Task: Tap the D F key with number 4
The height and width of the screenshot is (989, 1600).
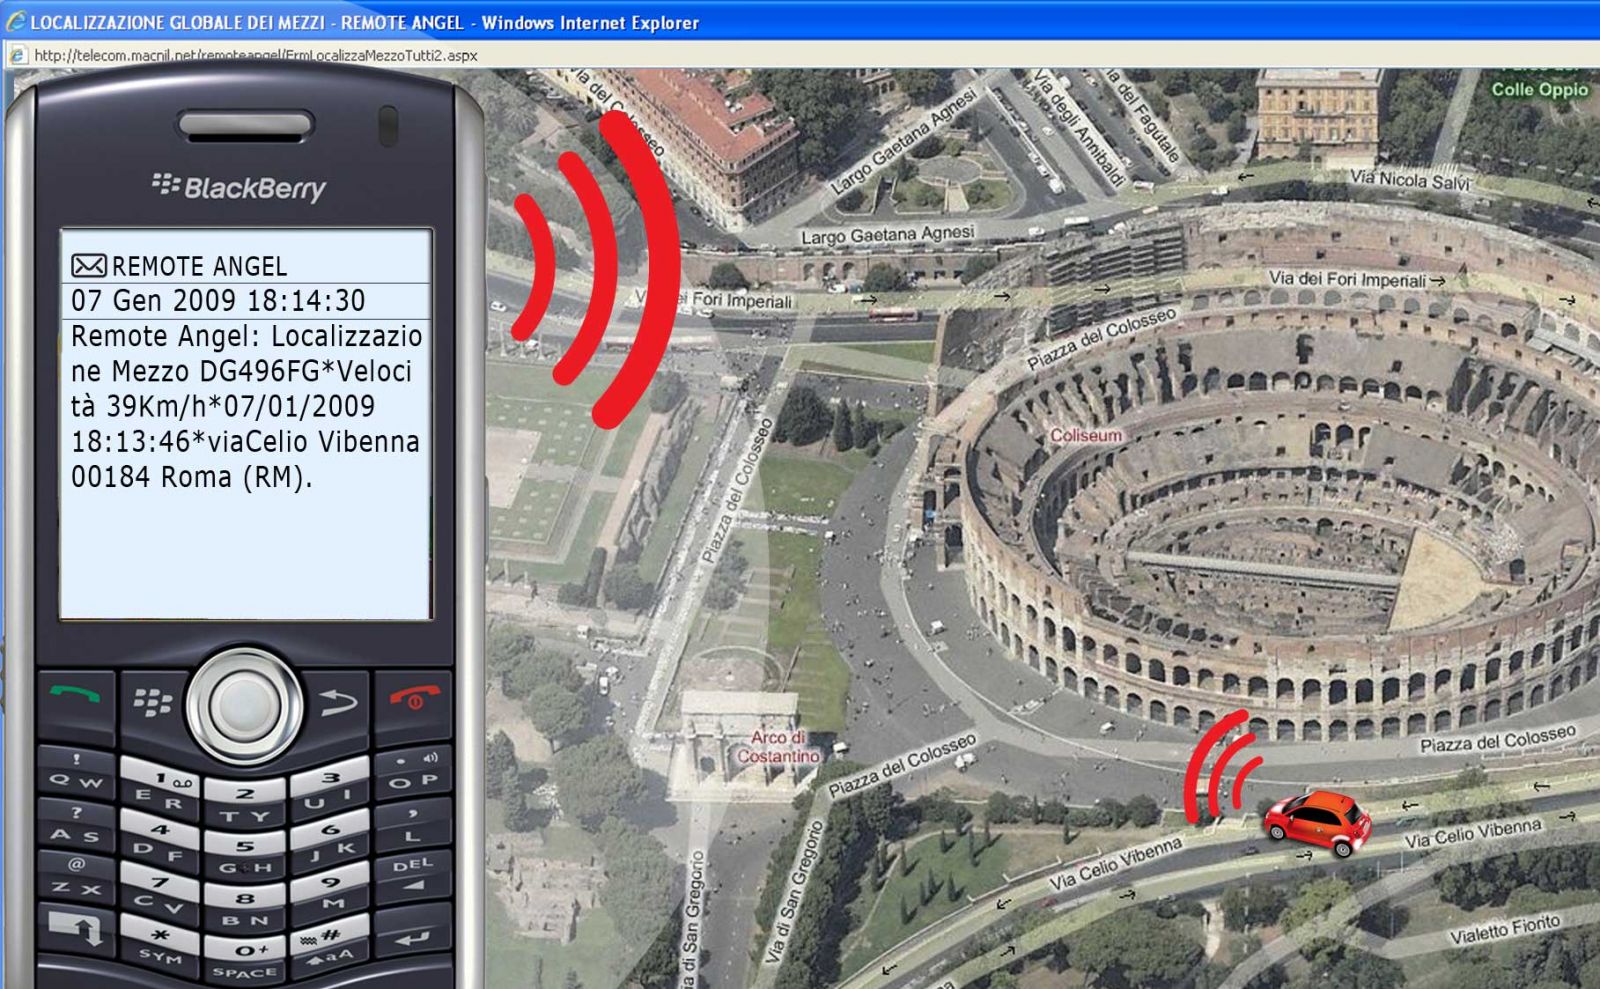Action: tap(160, 841)
